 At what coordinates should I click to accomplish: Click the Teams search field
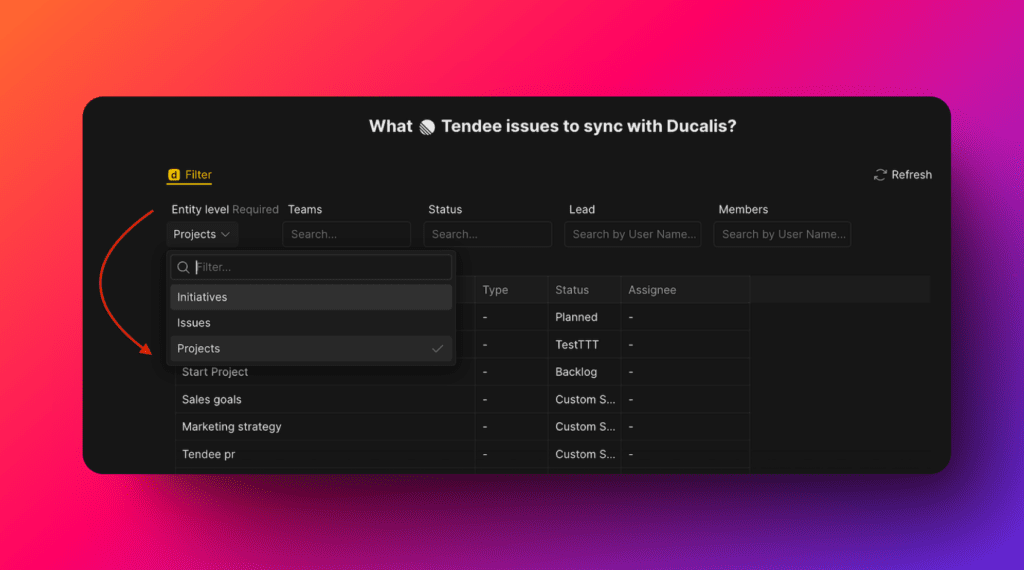click(x=346, y=234)
